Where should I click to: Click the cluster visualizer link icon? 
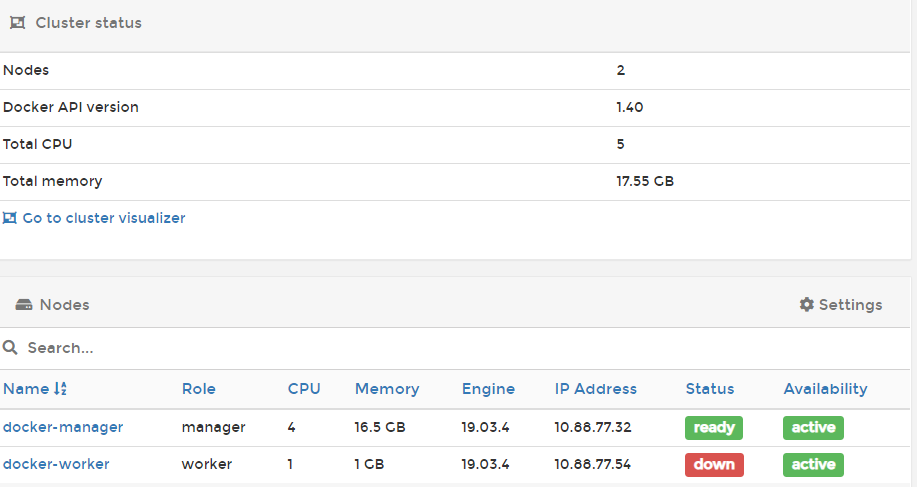coord(10,218)
